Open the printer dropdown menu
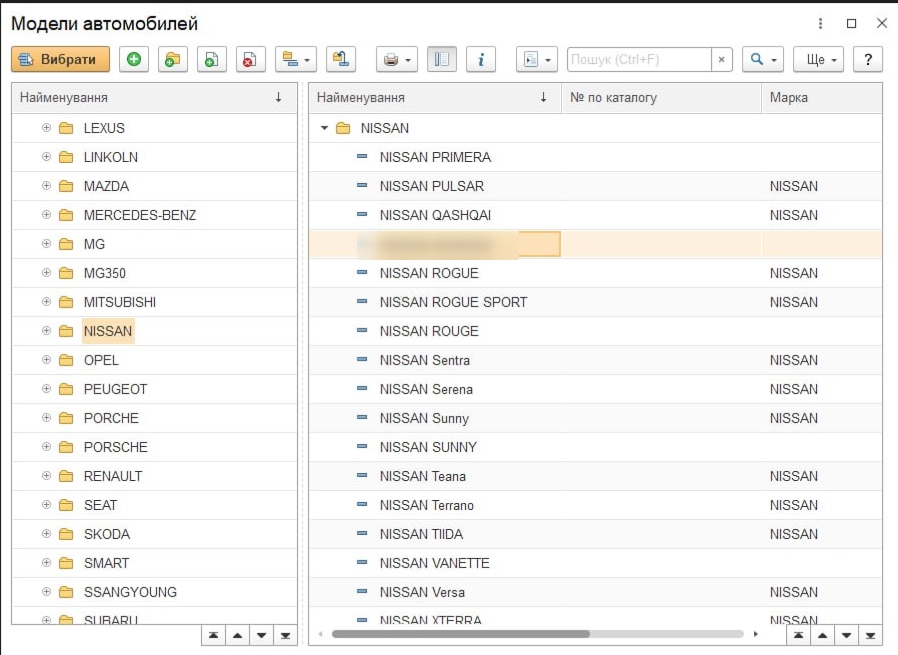The image size is (898, 655). pos(397,60)
